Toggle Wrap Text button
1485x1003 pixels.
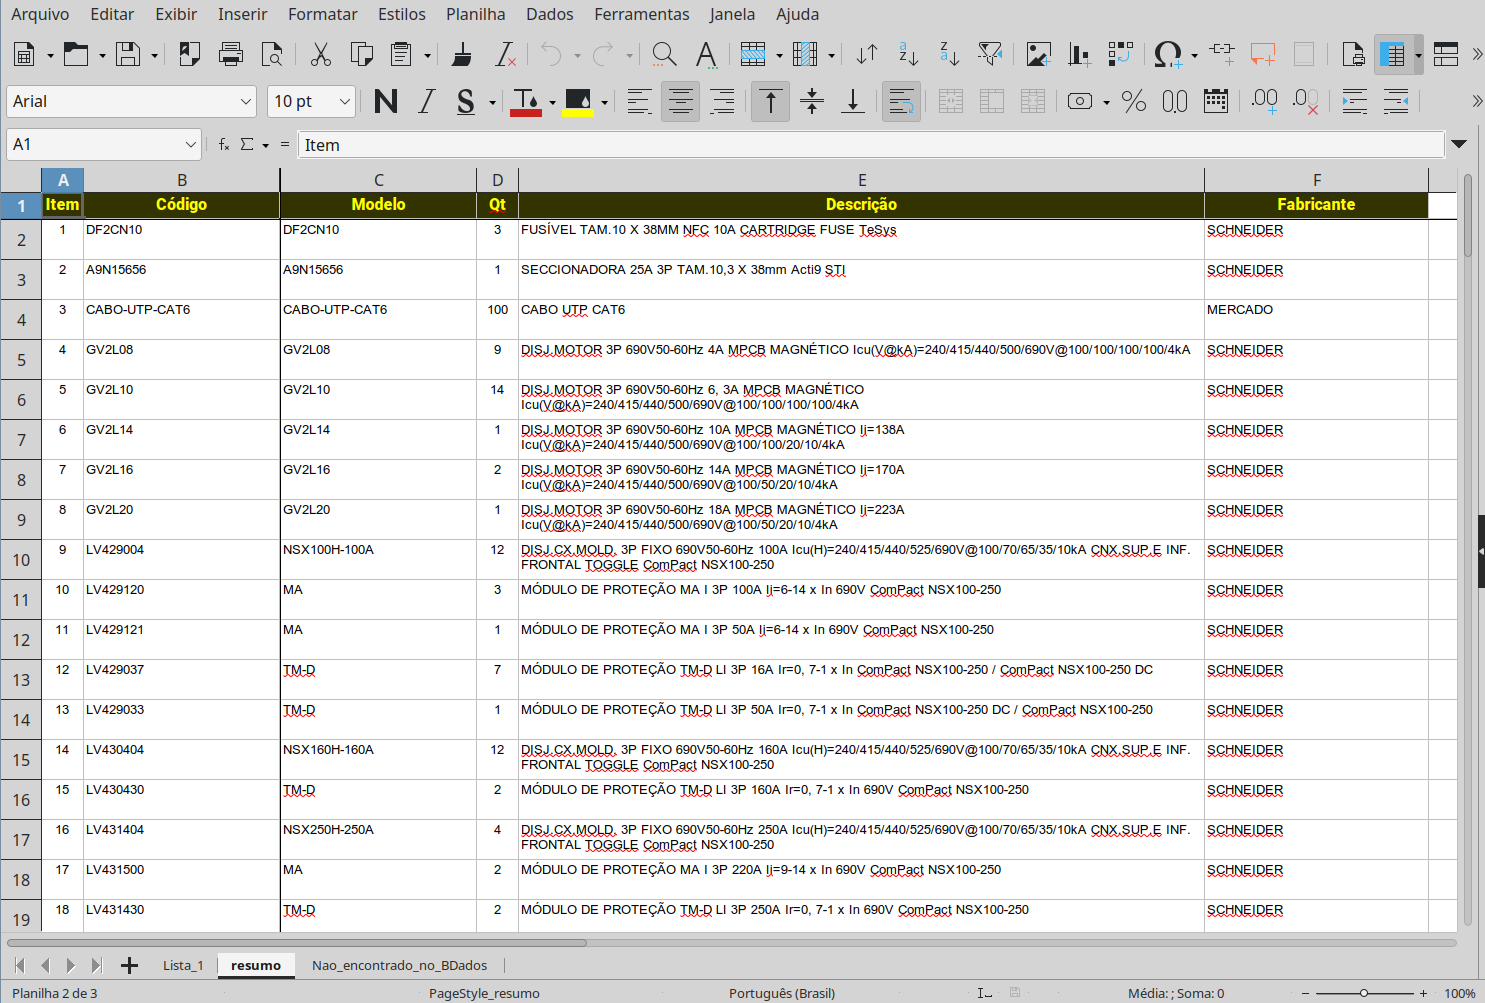pos(901,101)
